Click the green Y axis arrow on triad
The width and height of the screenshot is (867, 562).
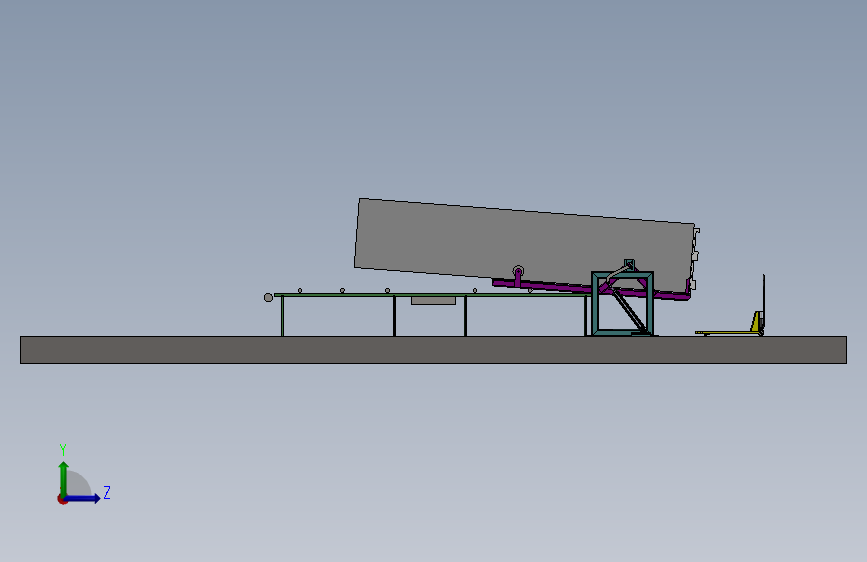64,479
